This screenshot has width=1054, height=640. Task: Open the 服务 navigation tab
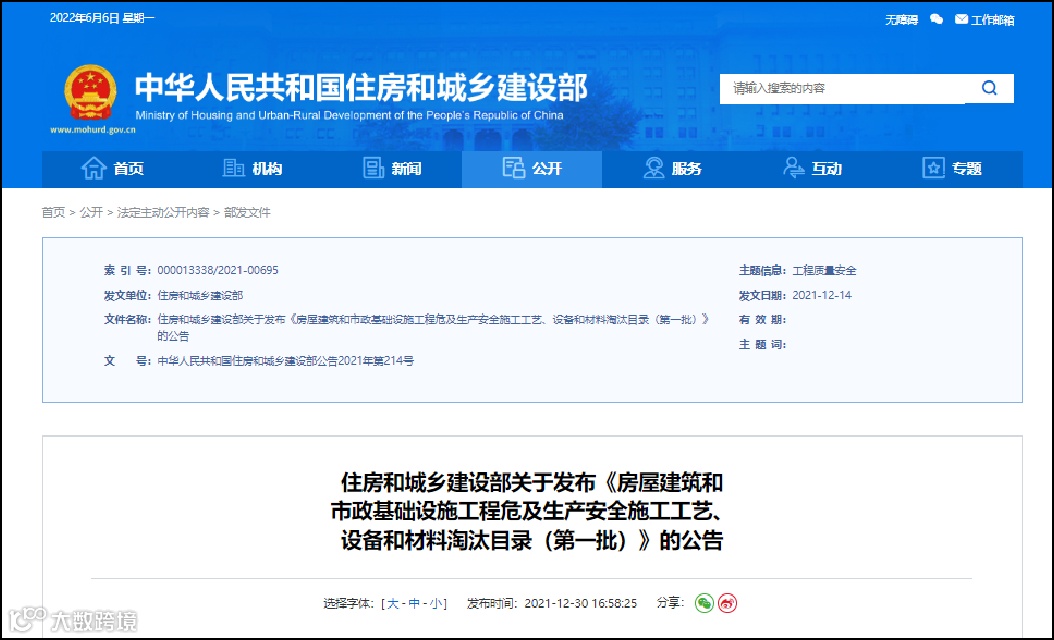[672, 169]
